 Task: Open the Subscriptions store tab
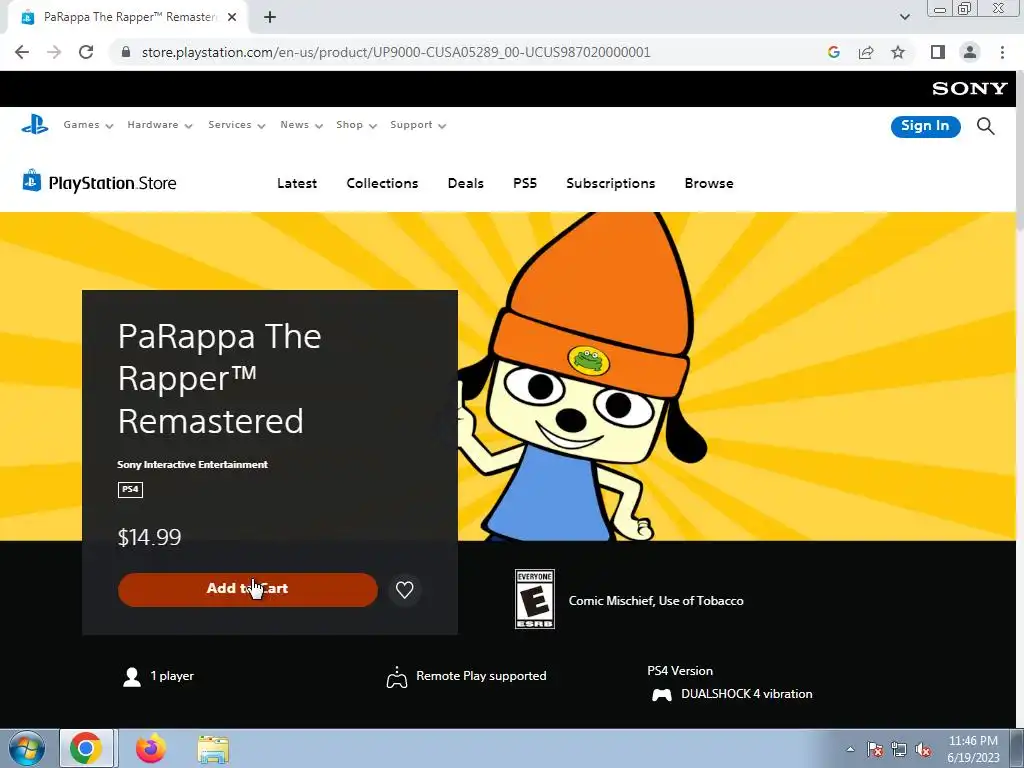(x=611, y=184)
